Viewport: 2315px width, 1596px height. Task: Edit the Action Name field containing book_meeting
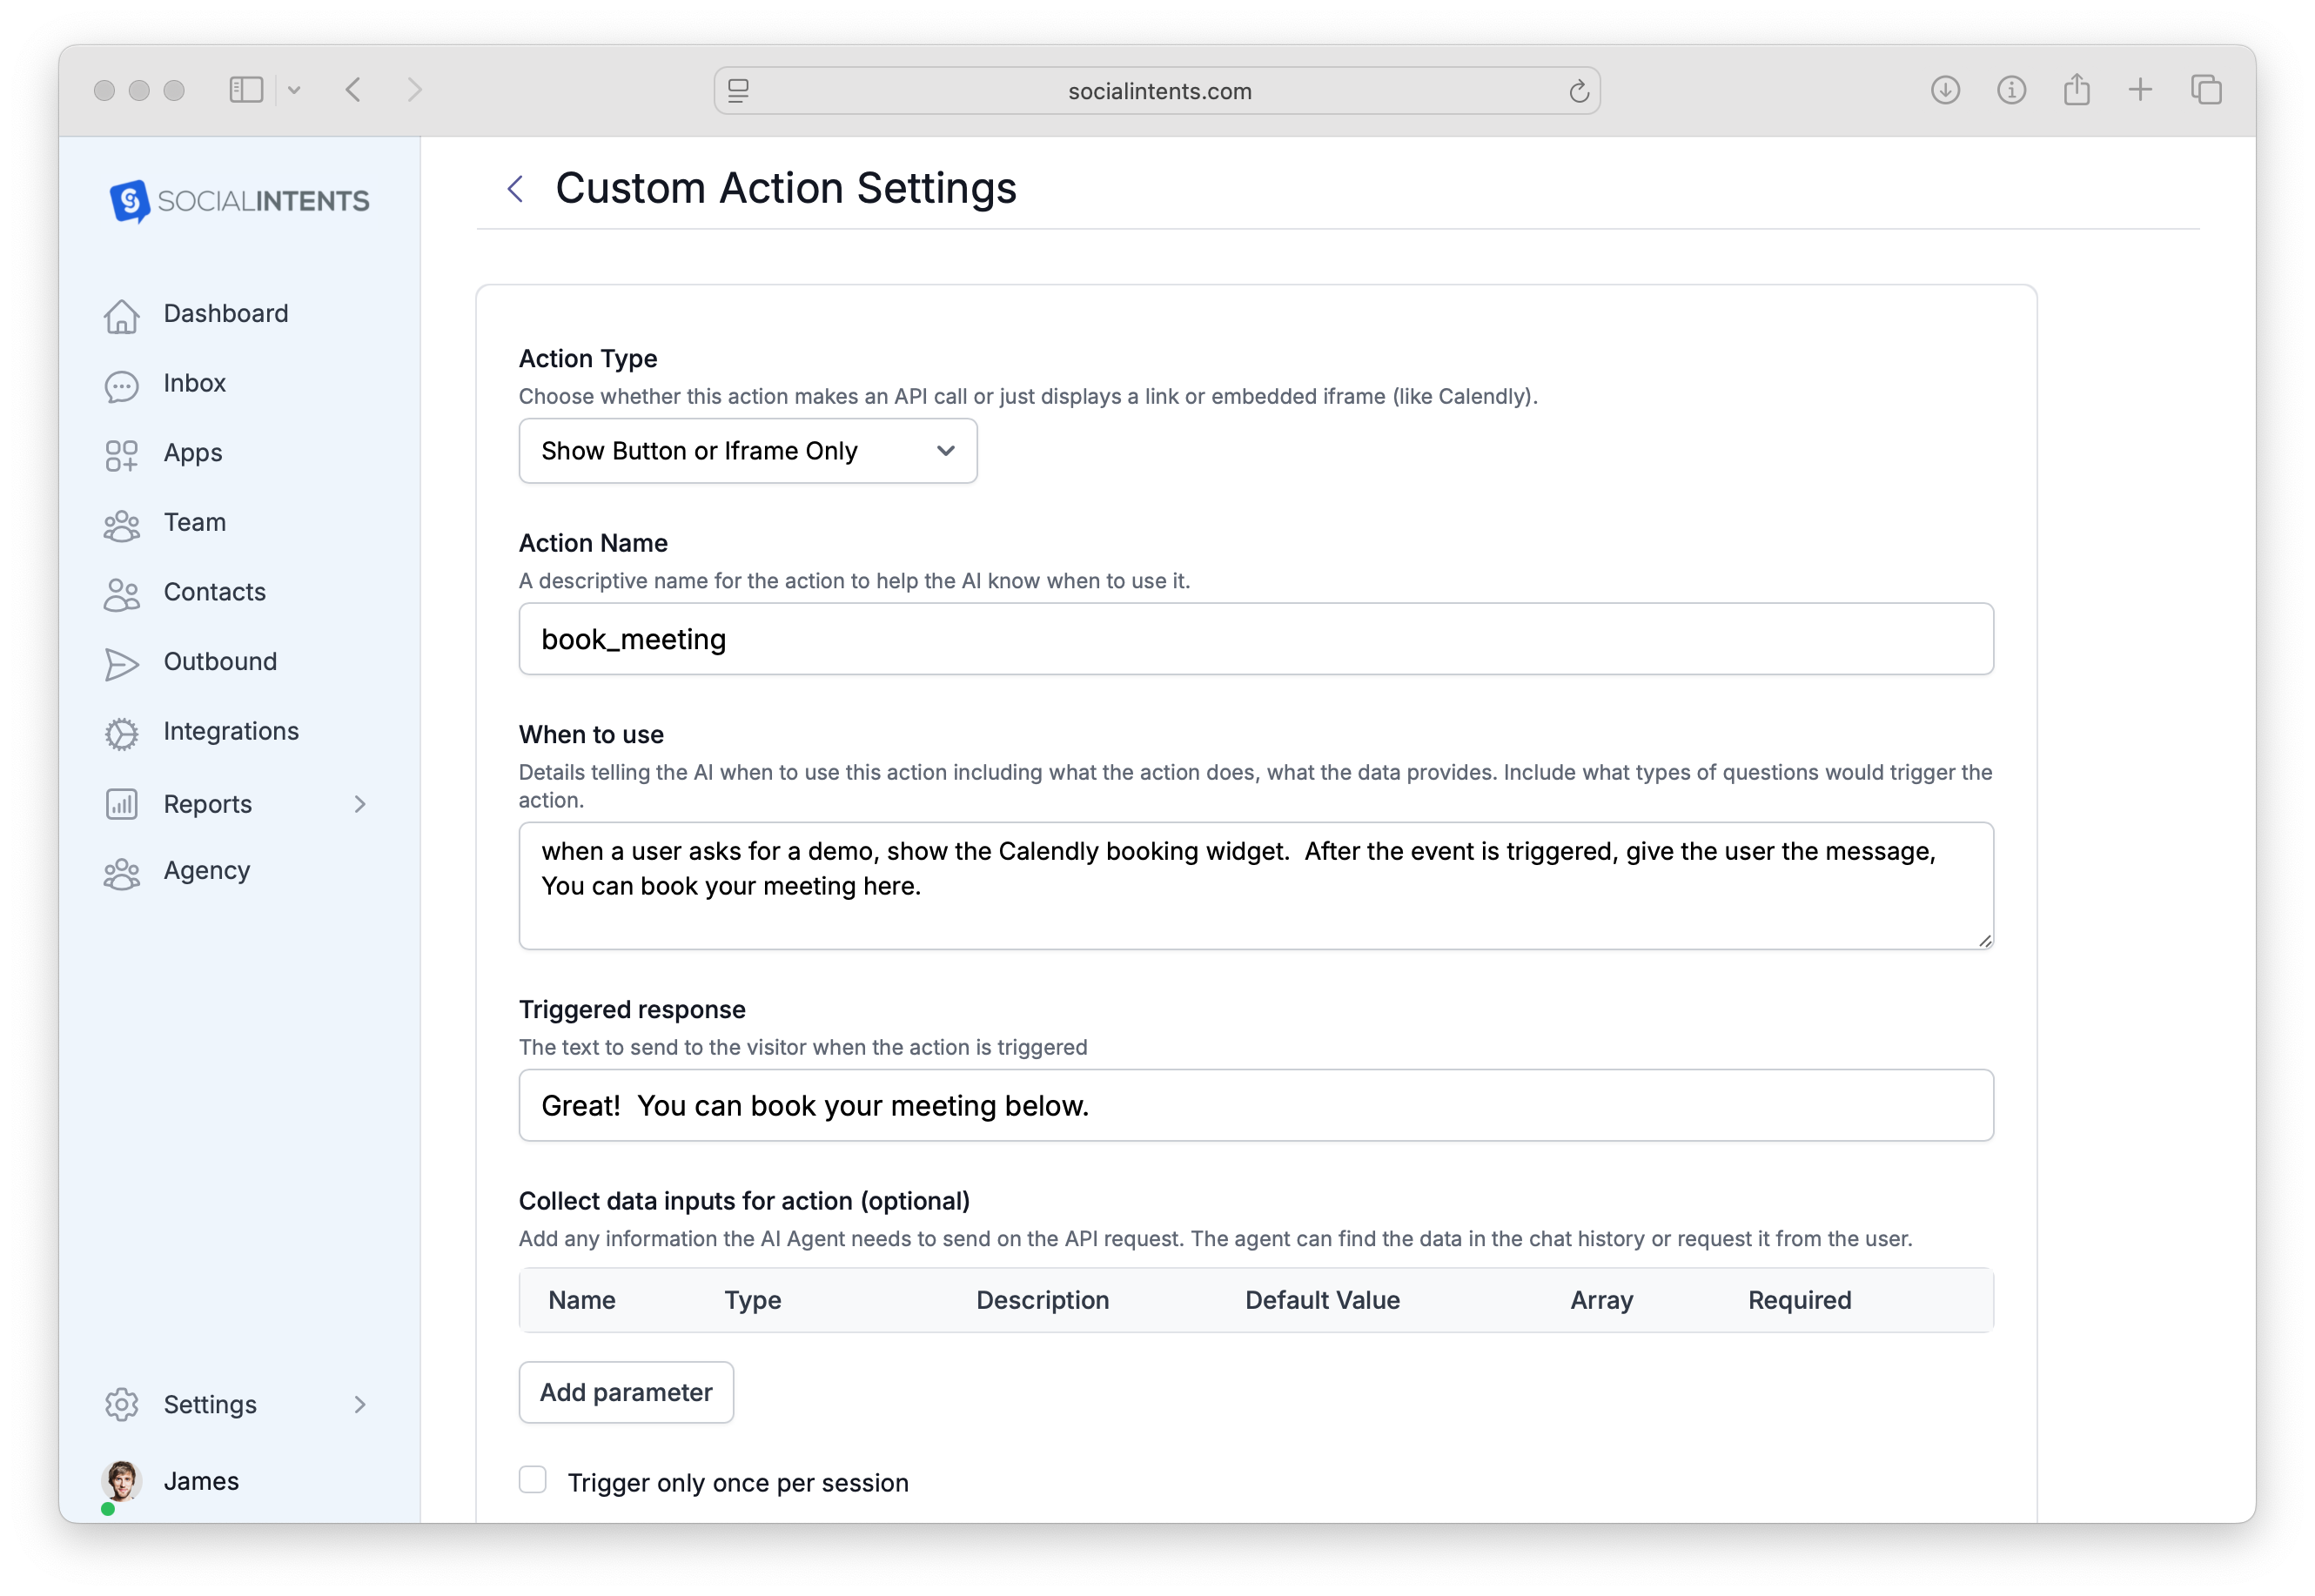tap(1255, 639)
